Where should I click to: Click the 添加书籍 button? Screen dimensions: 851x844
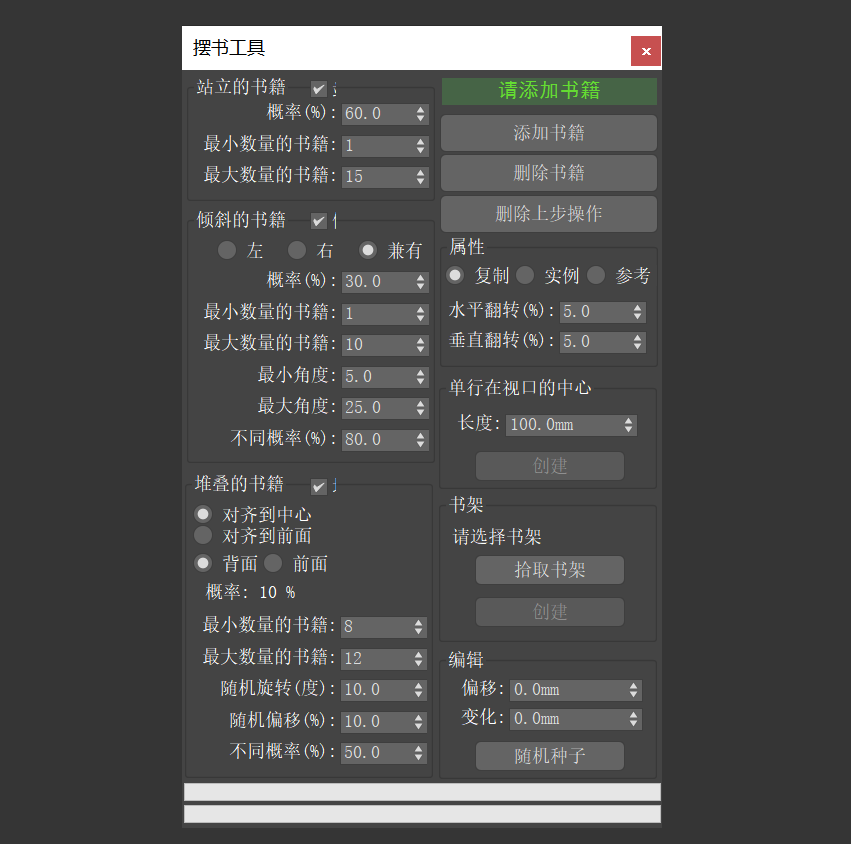(549, 133)
